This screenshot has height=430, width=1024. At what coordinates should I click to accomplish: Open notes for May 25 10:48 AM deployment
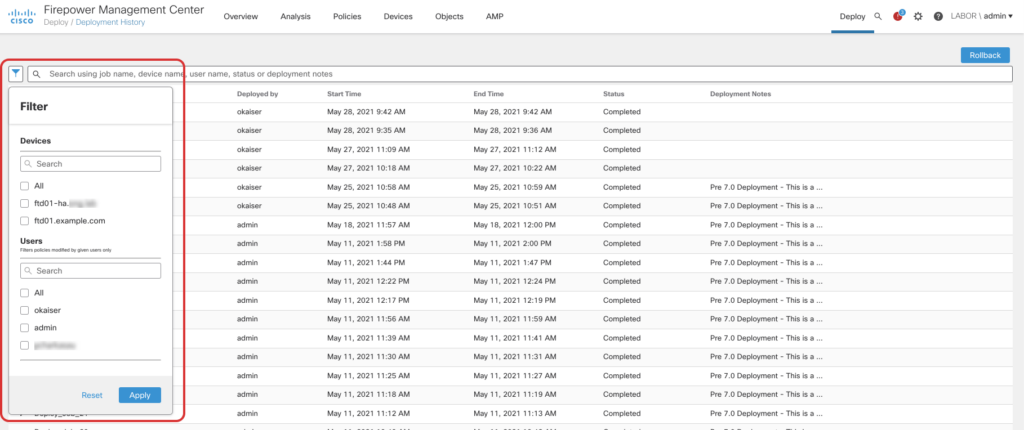pos(766,206)
